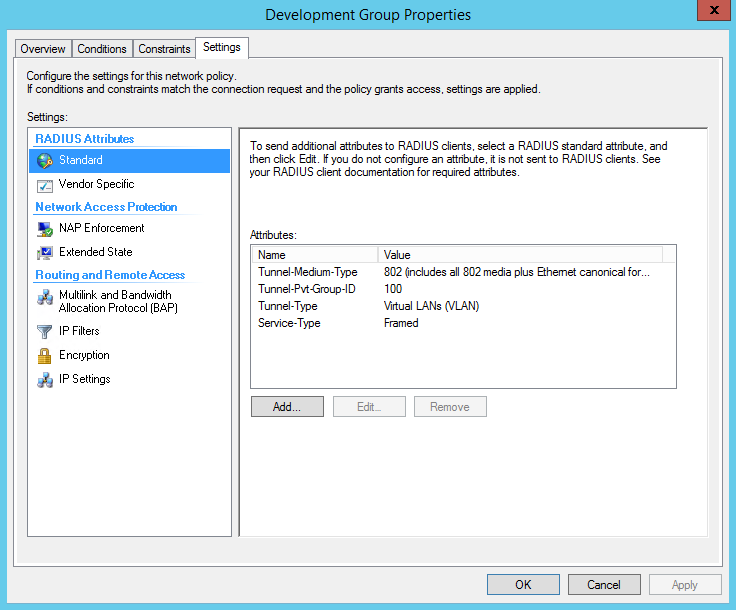736x610 pixels.
Task: Click the Routing and Remote Access heading
Action: (110, 275)
